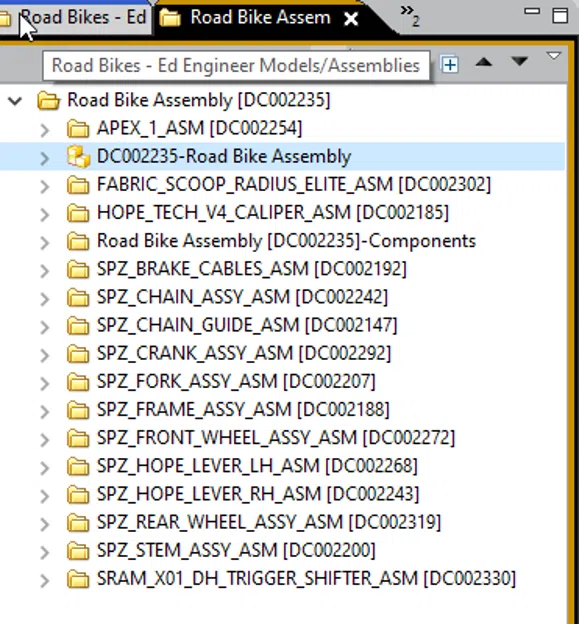Click the down arrow toolbar icon
This screenshot has height=625, width=579.
[x=519, y=61]
